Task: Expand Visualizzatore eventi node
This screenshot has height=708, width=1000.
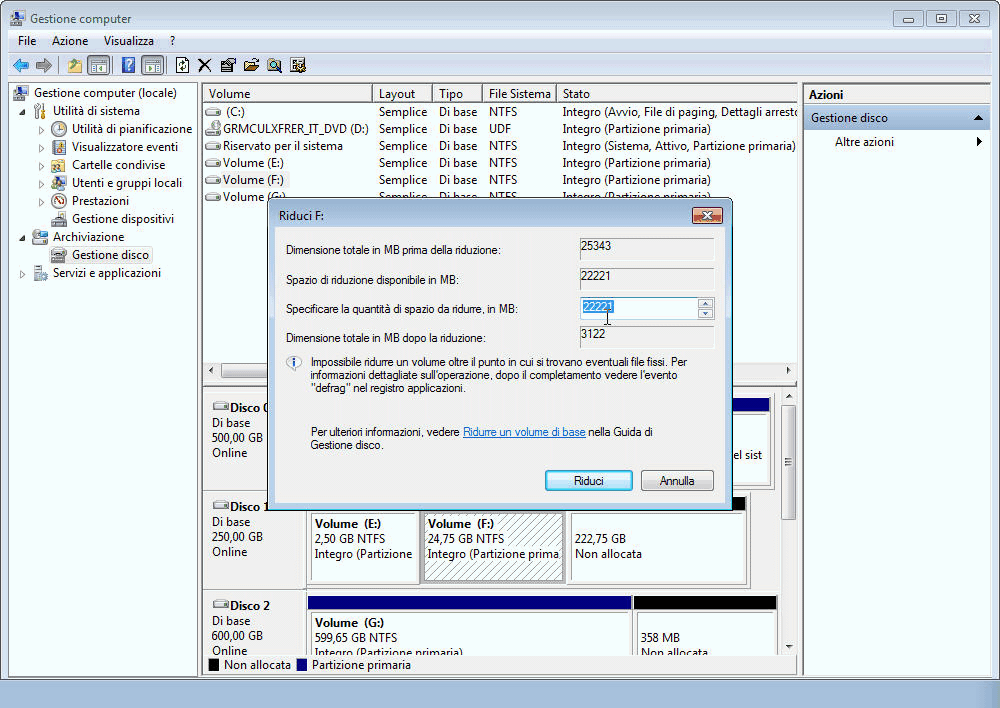Action: (x=41, y=148)
